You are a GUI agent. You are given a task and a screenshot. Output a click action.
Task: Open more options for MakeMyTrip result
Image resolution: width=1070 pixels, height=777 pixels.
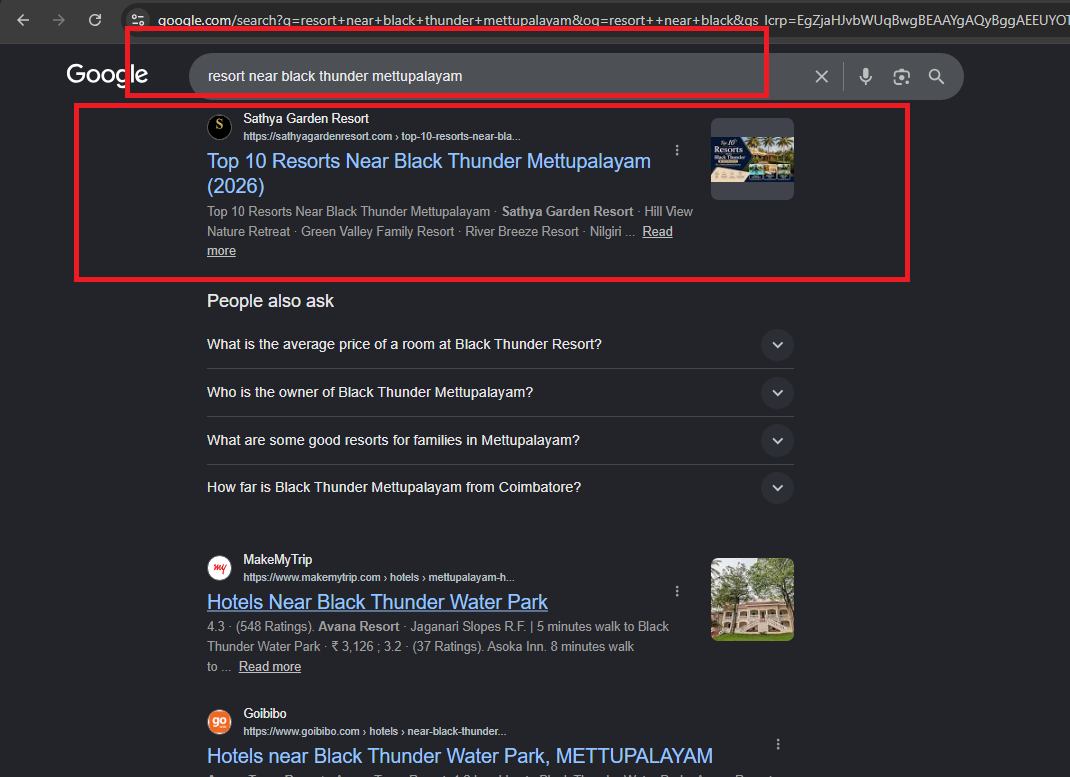pos(677,591)
